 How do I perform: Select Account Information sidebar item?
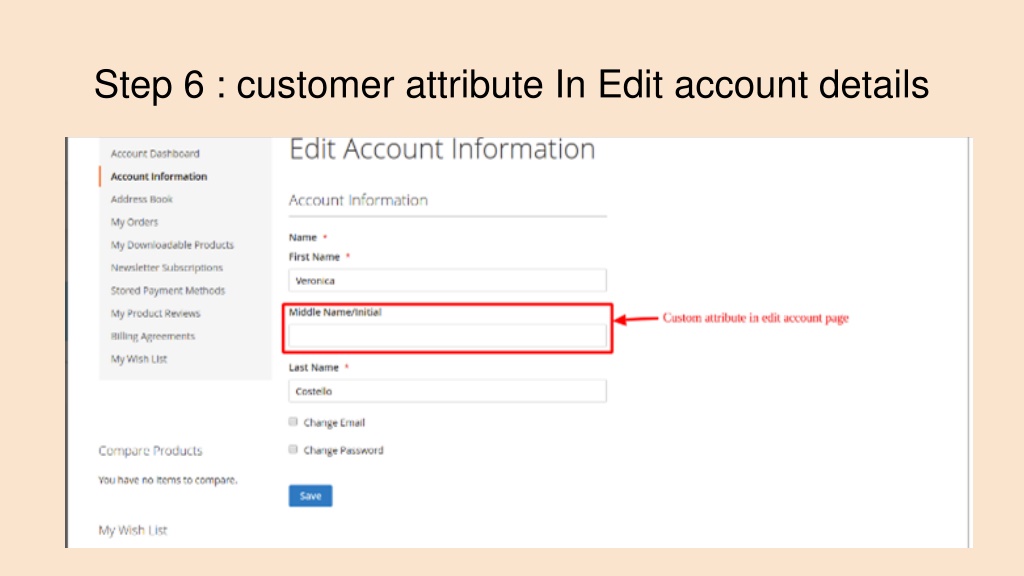[x=159, y=176]
